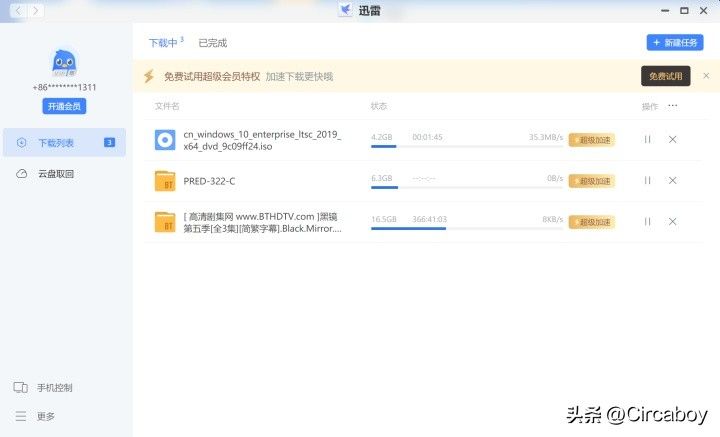This screenshot has width=720, height=437.
Task: Click the 00:01:45 remaining time
Action: [428, 137]
